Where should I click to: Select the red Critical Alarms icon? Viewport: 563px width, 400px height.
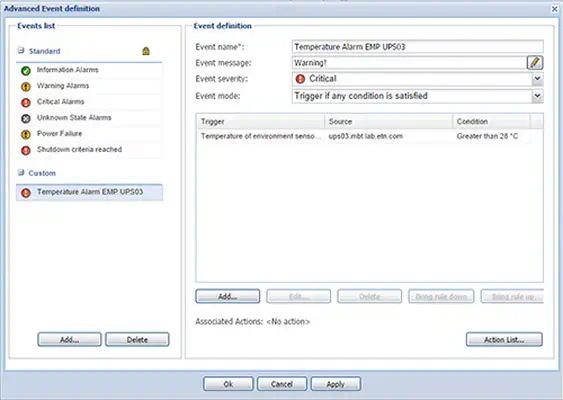(x=26, y=103)
